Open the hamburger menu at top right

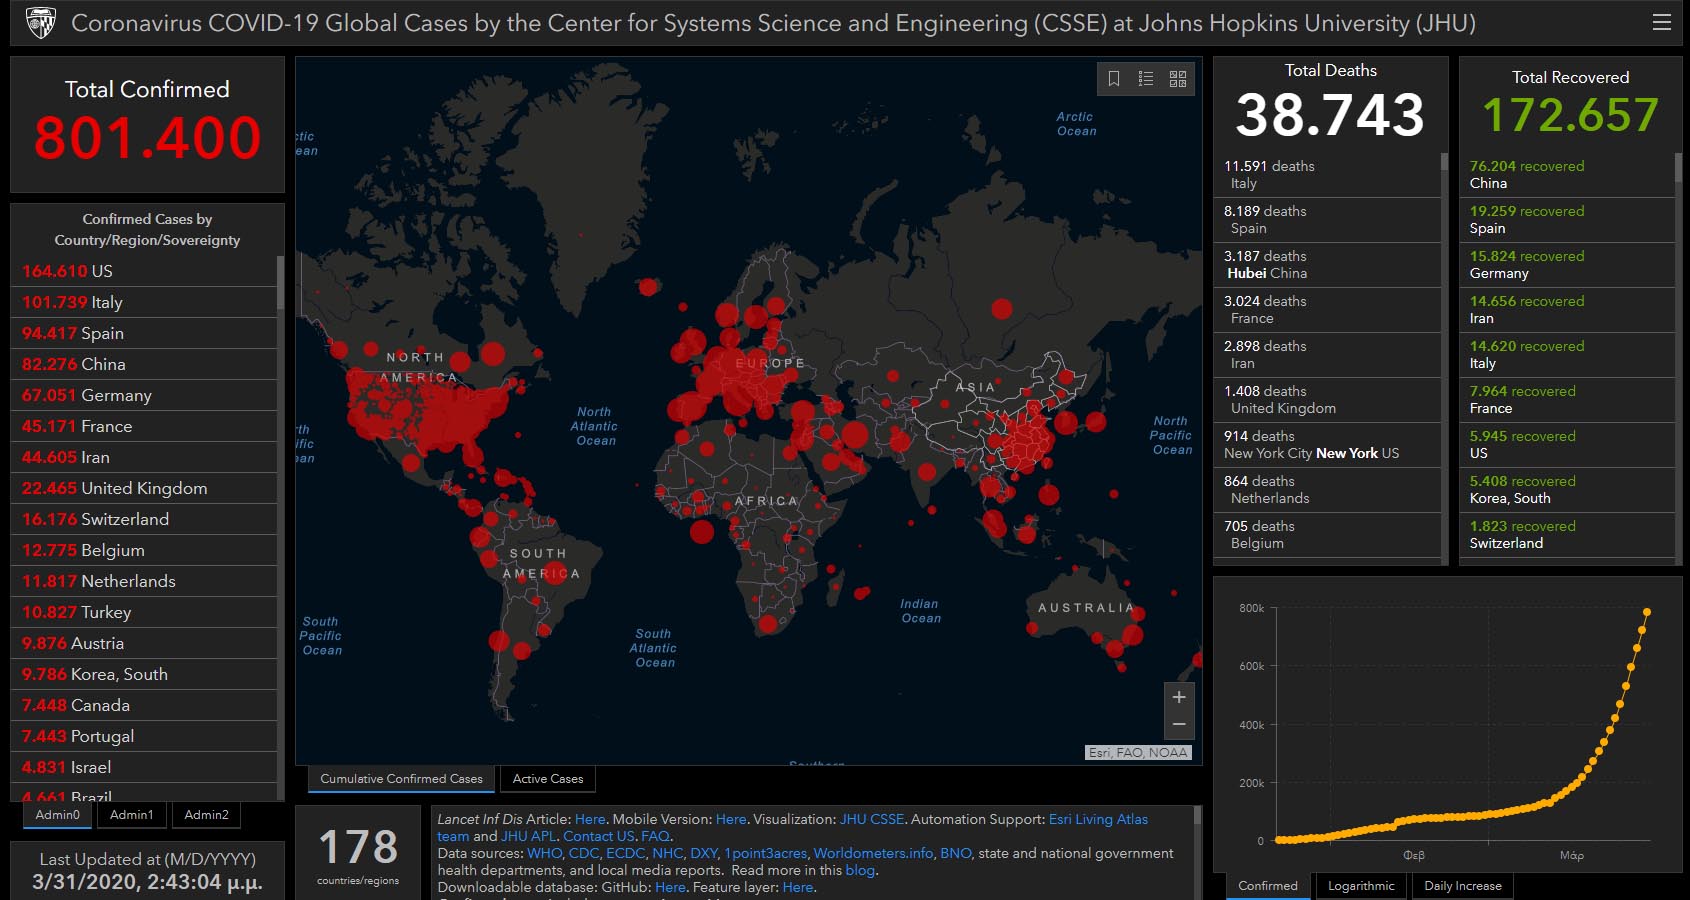[1662, 22]
